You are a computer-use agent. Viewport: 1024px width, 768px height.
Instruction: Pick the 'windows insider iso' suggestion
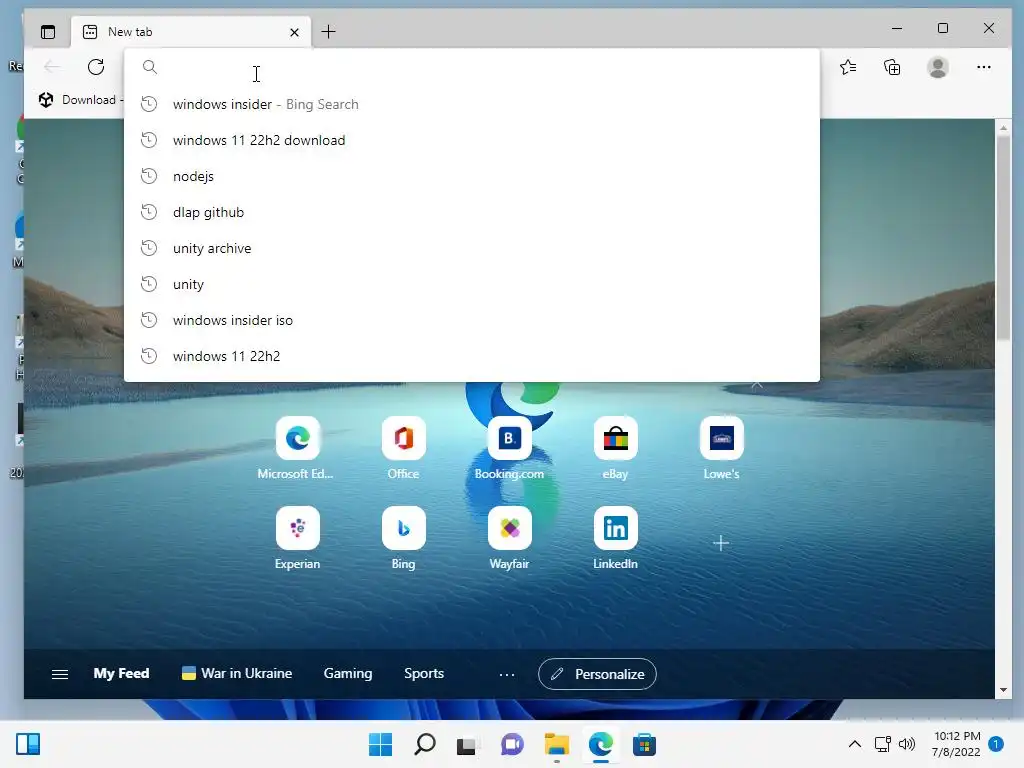point(472,319)
